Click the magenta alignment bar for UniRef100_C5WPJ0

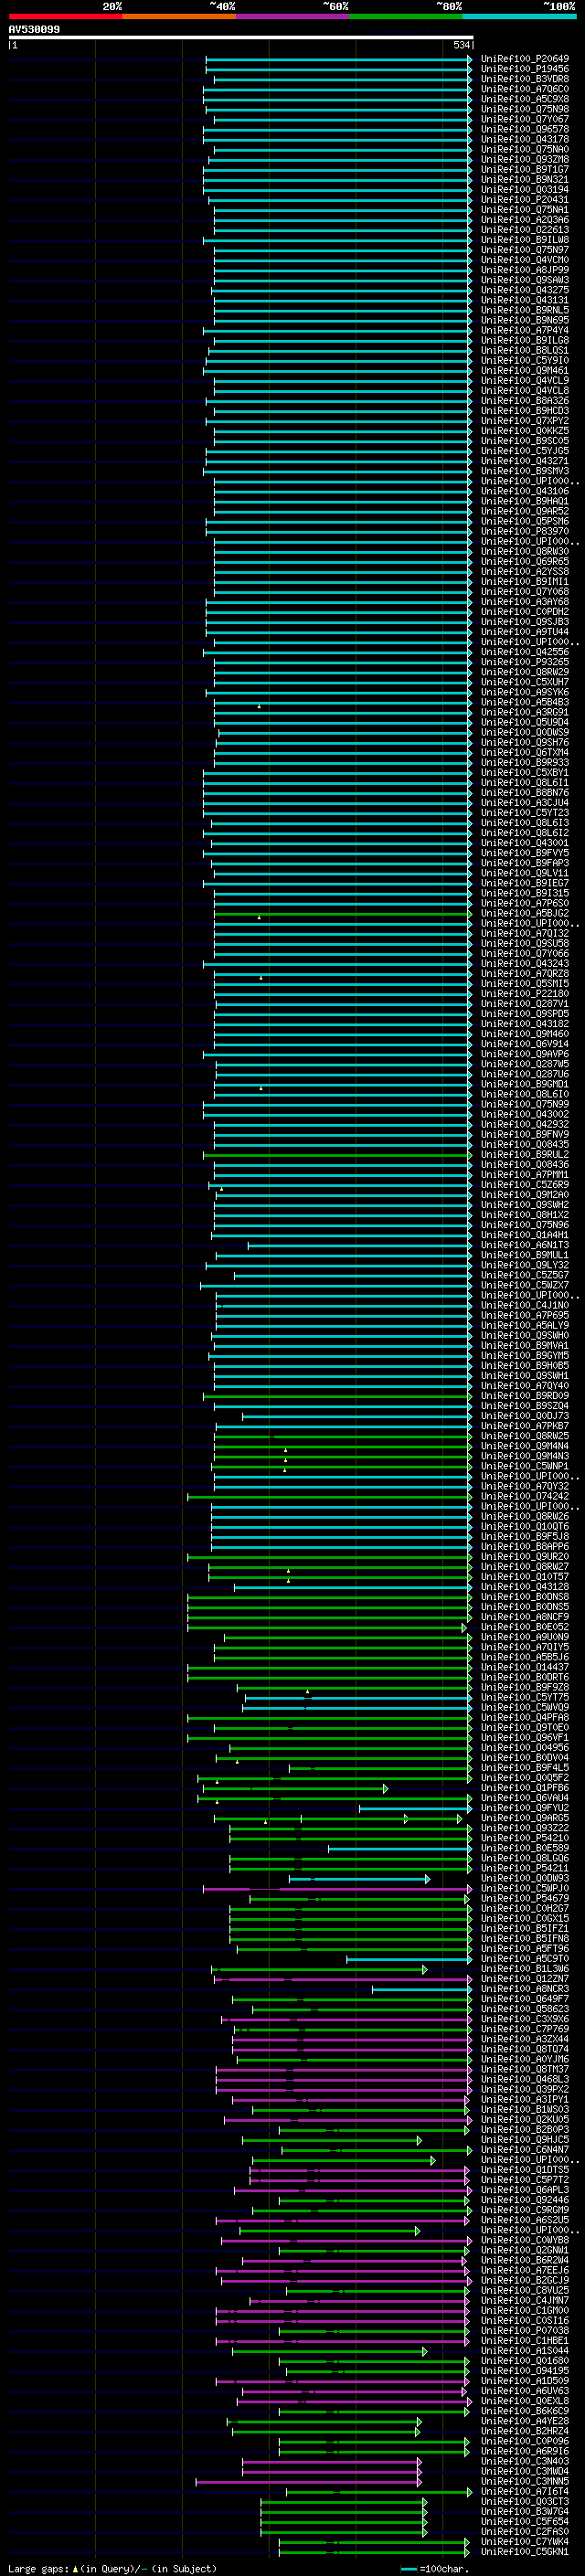pyautogui.click(x=338, y=1889)
